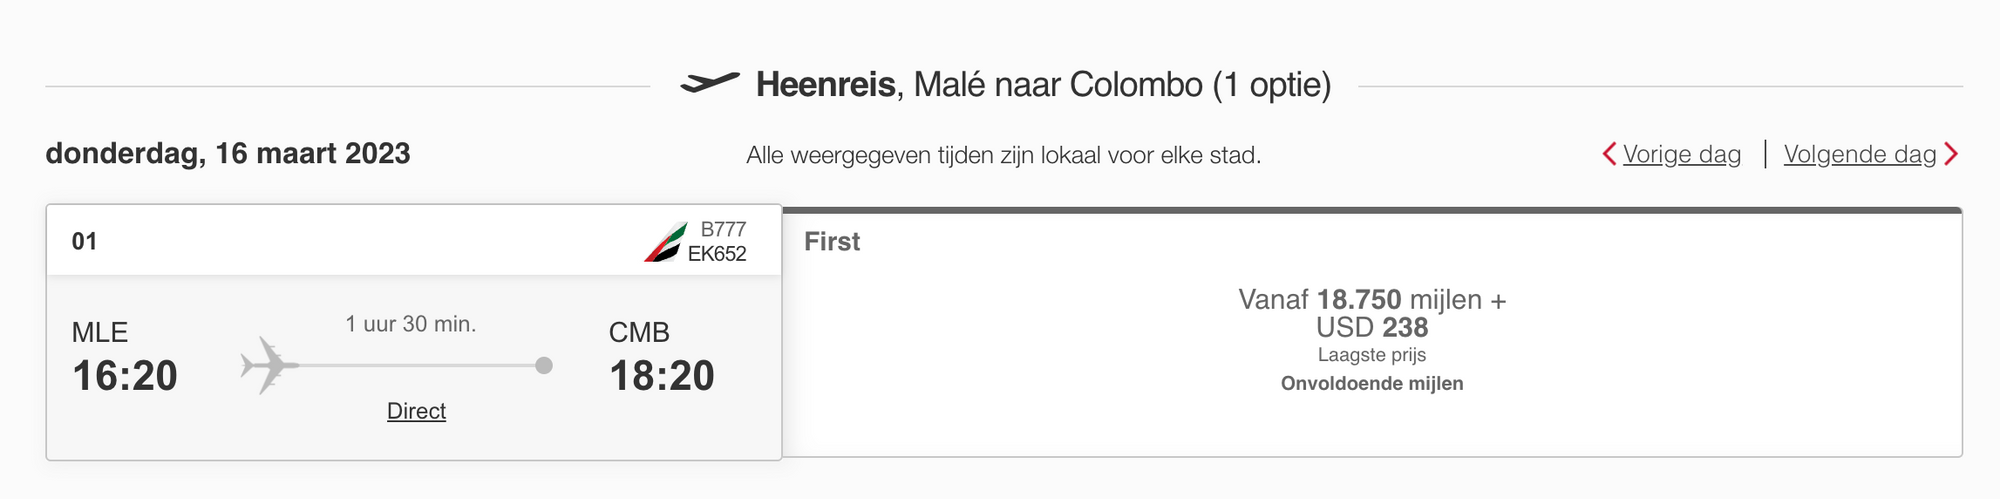The height and width of the screenshot is (499, 2000).
Task: Click the red right chevron after Volgende dag
Action: [x=1951, y=154]
